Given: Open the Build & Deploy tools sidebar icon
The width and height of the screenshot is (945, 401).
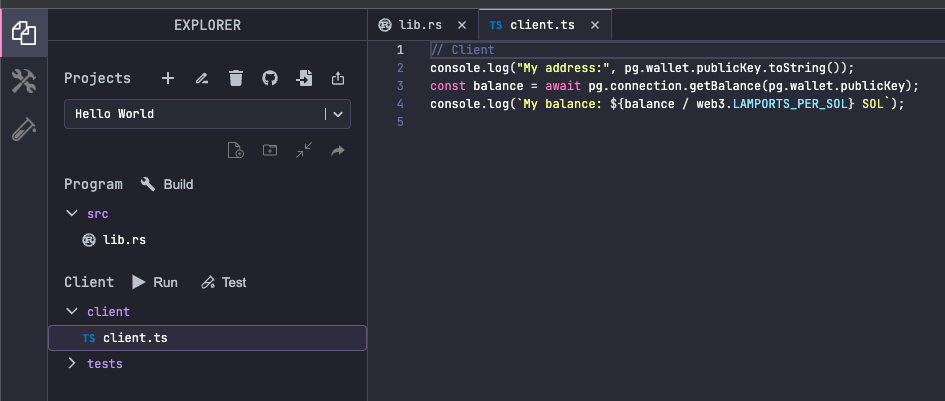Looking at the screenshot, I should coord(24,81).
